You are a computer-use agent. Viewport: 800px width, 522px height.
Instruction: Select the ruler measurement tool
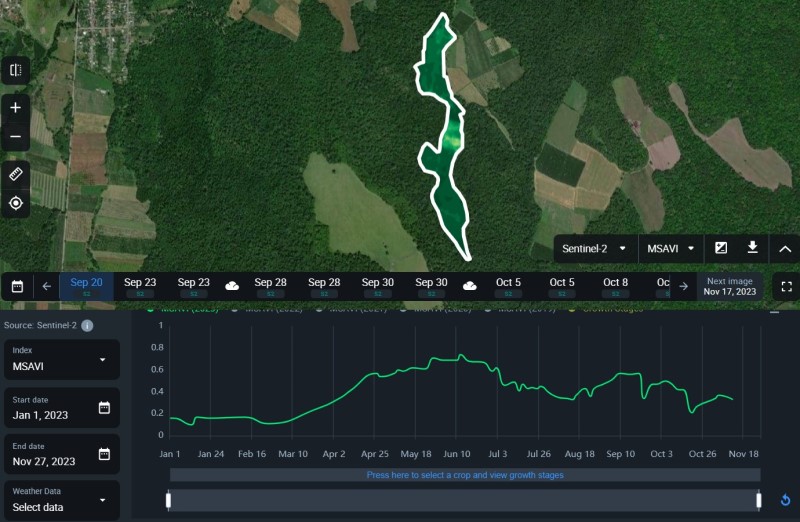click(x=15, y=174)
